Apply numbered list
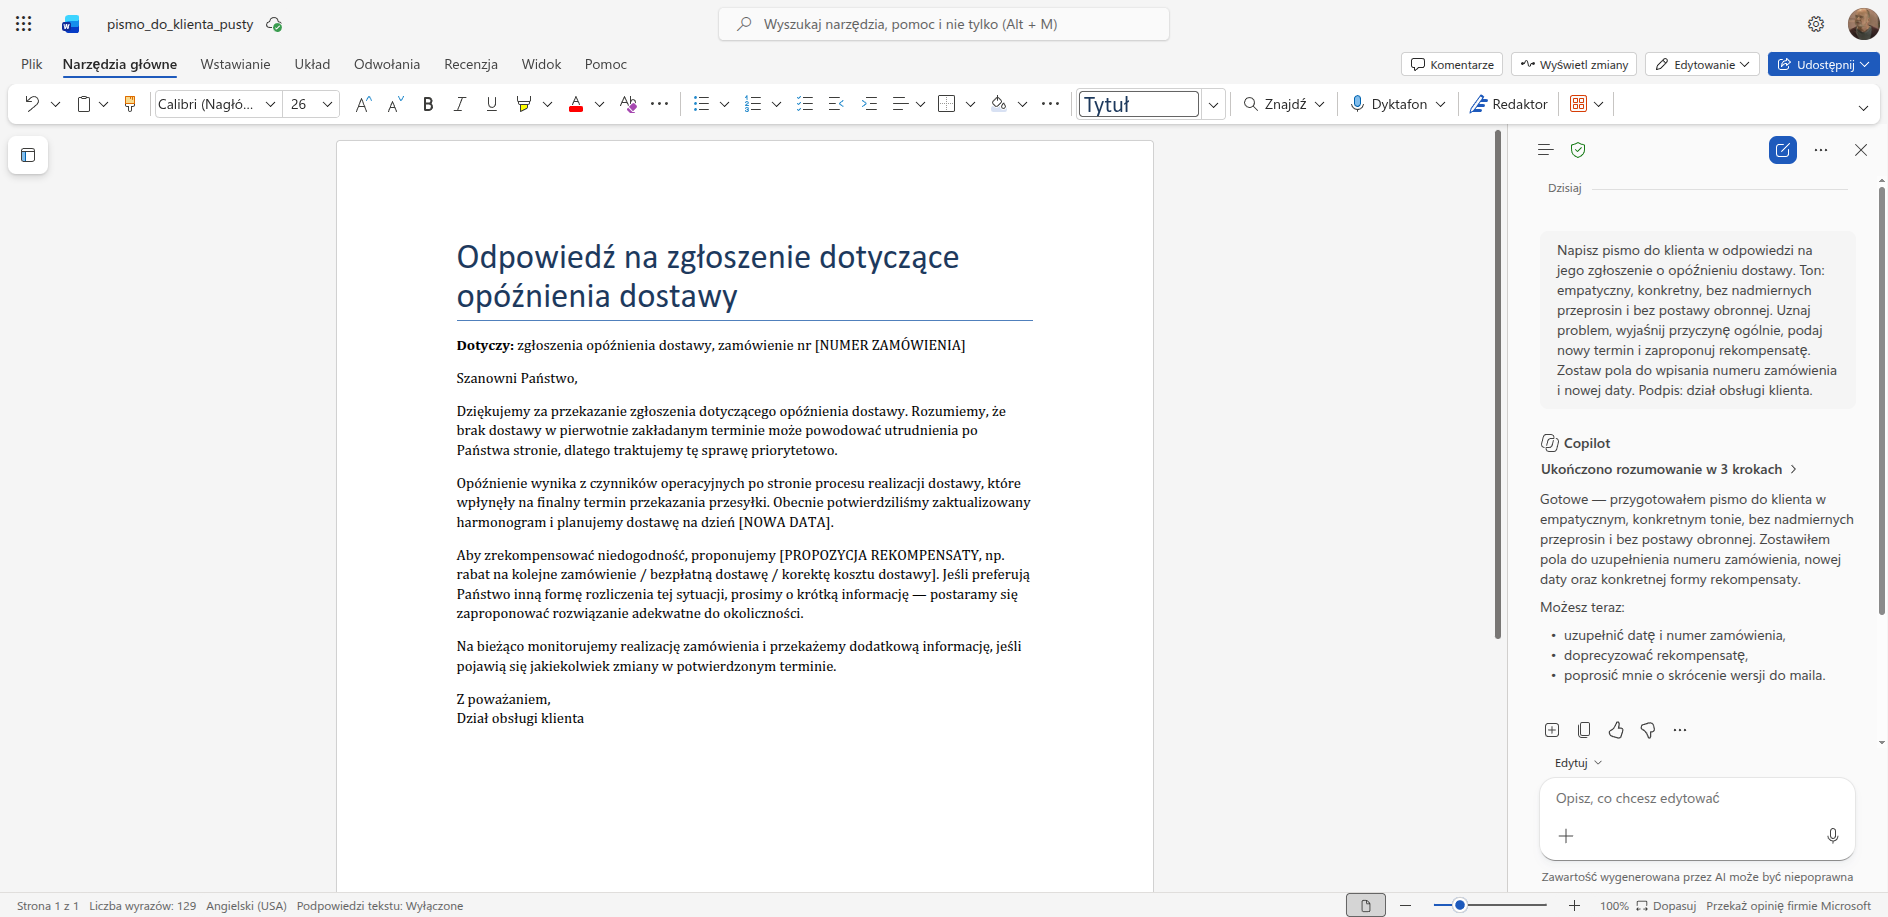The width and height of the screenshot is (1888, 917). point(754,104)
